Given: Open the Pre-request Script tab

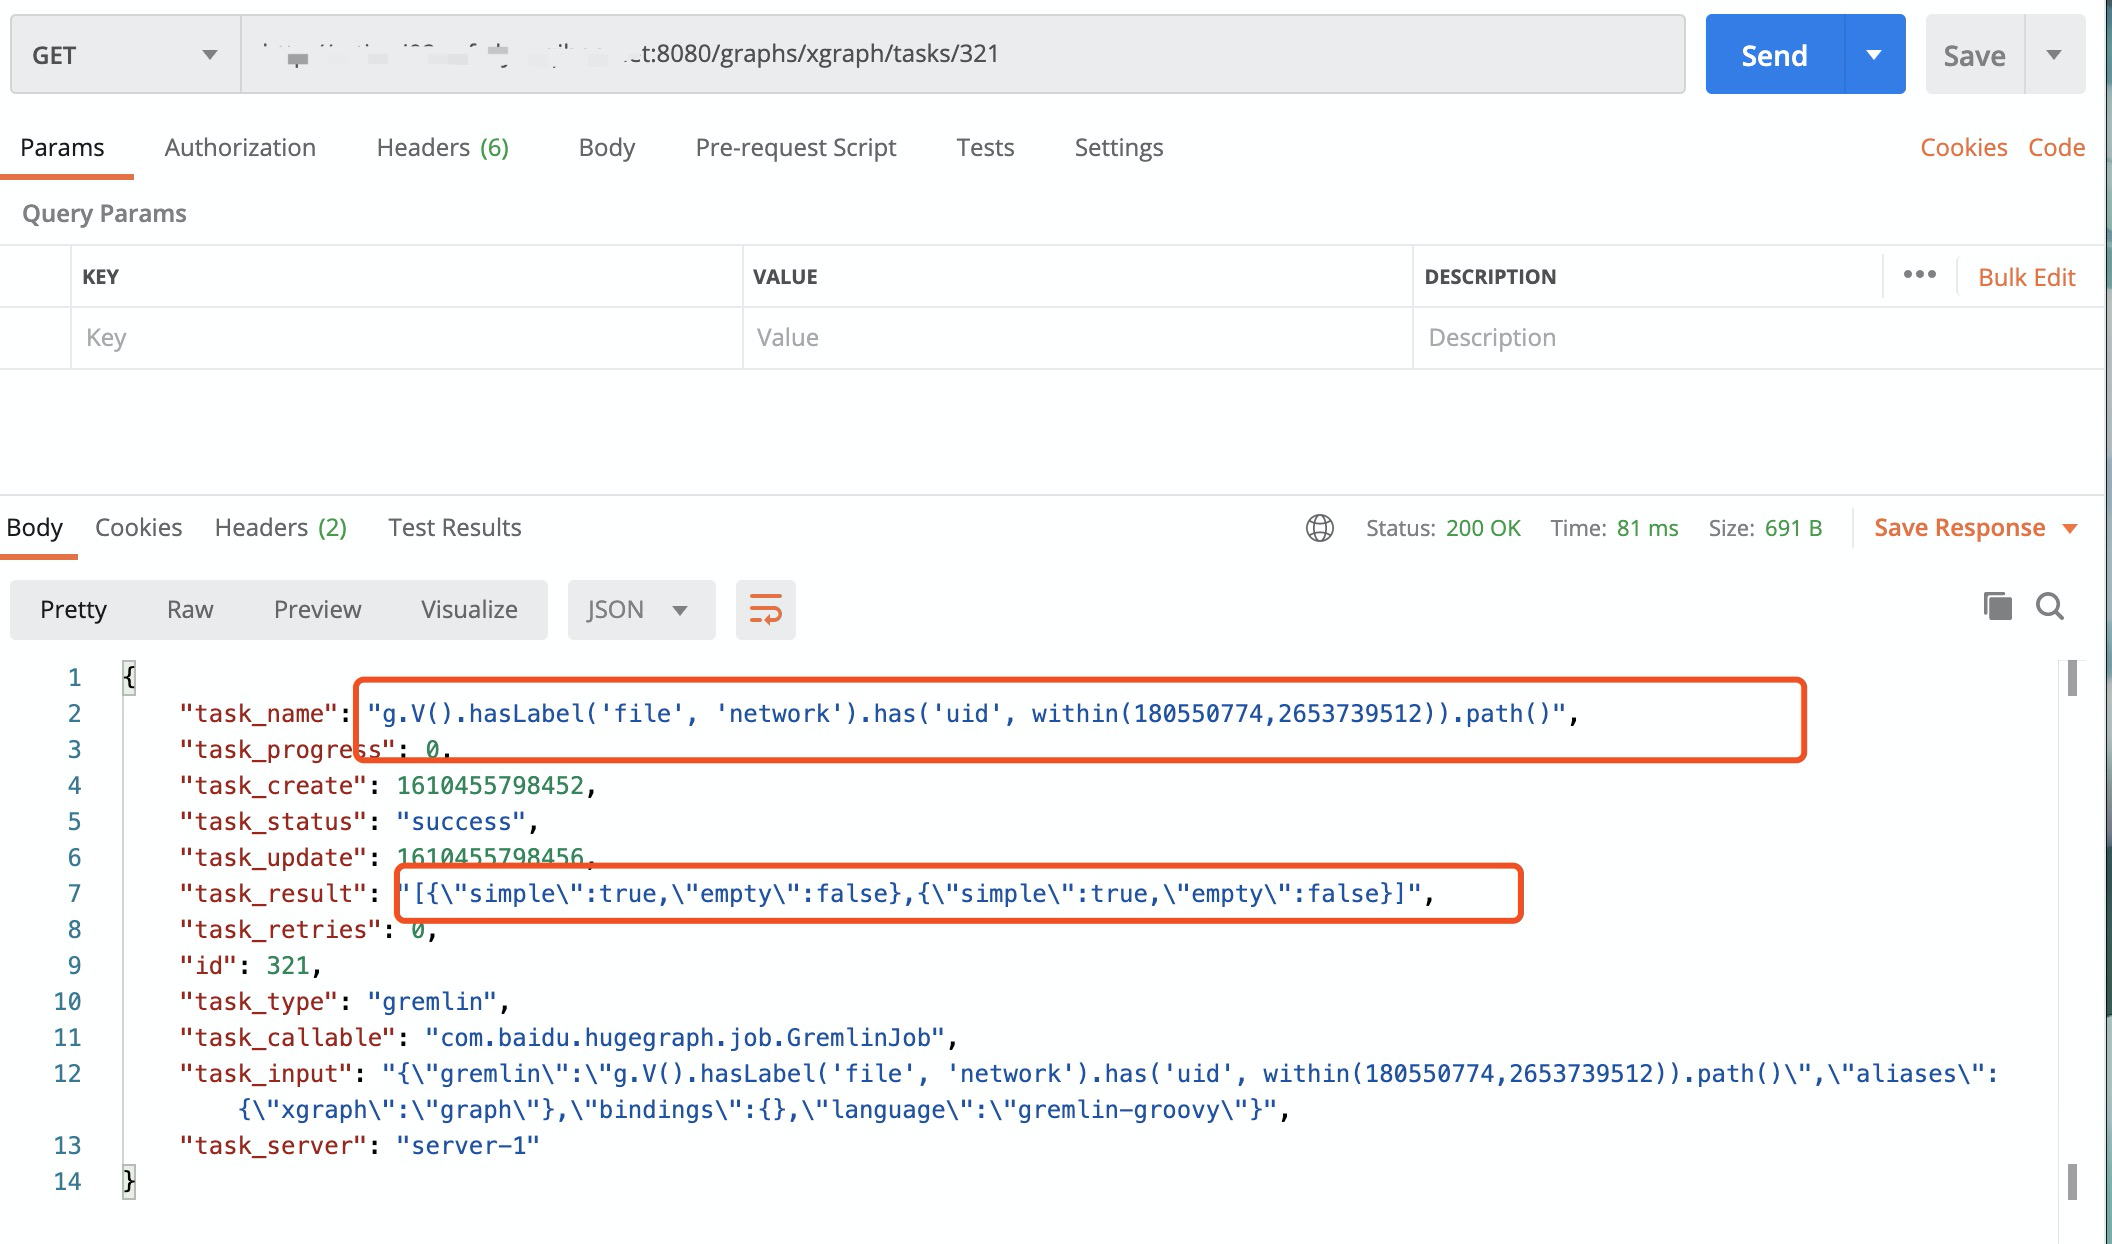Looking at the screenshot, I should pyautogui.click(x=795, y=147).
